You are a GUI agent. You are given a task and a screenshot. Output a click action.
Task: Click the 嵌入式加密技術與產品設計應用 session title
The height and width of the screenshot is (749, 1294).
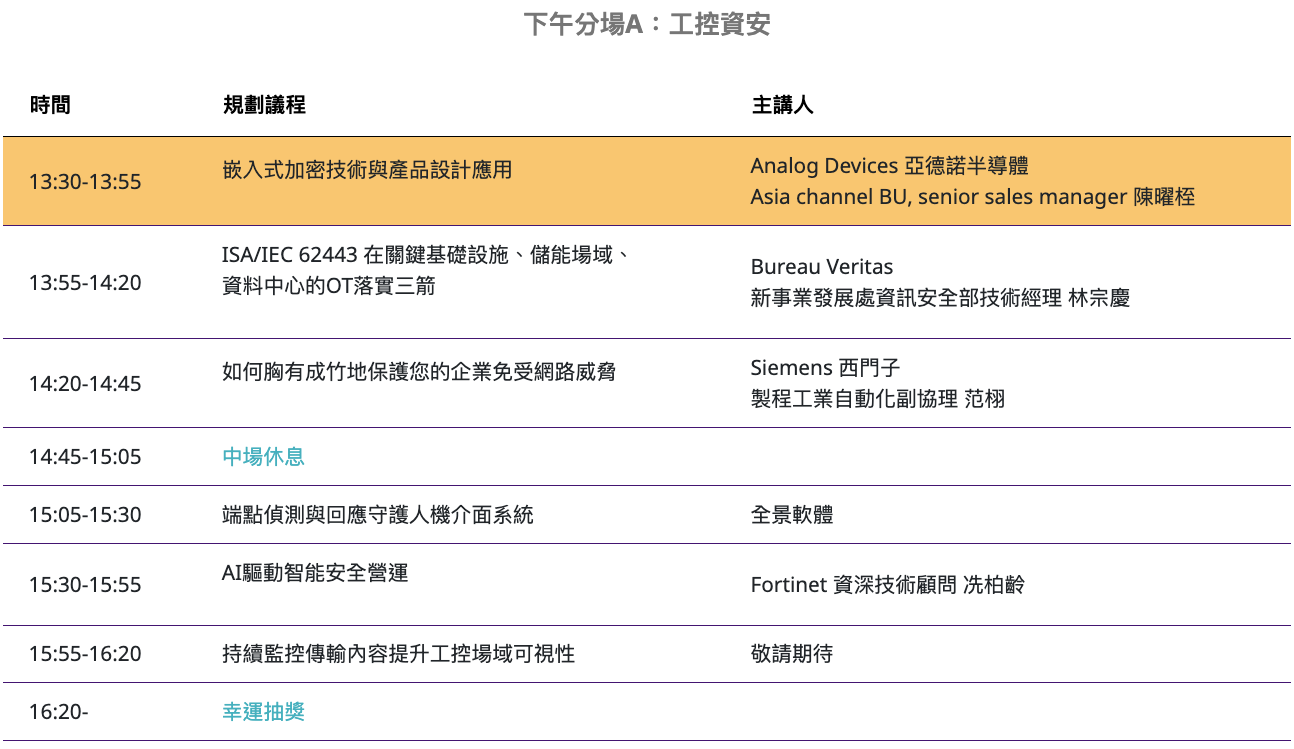pos(367,170)
